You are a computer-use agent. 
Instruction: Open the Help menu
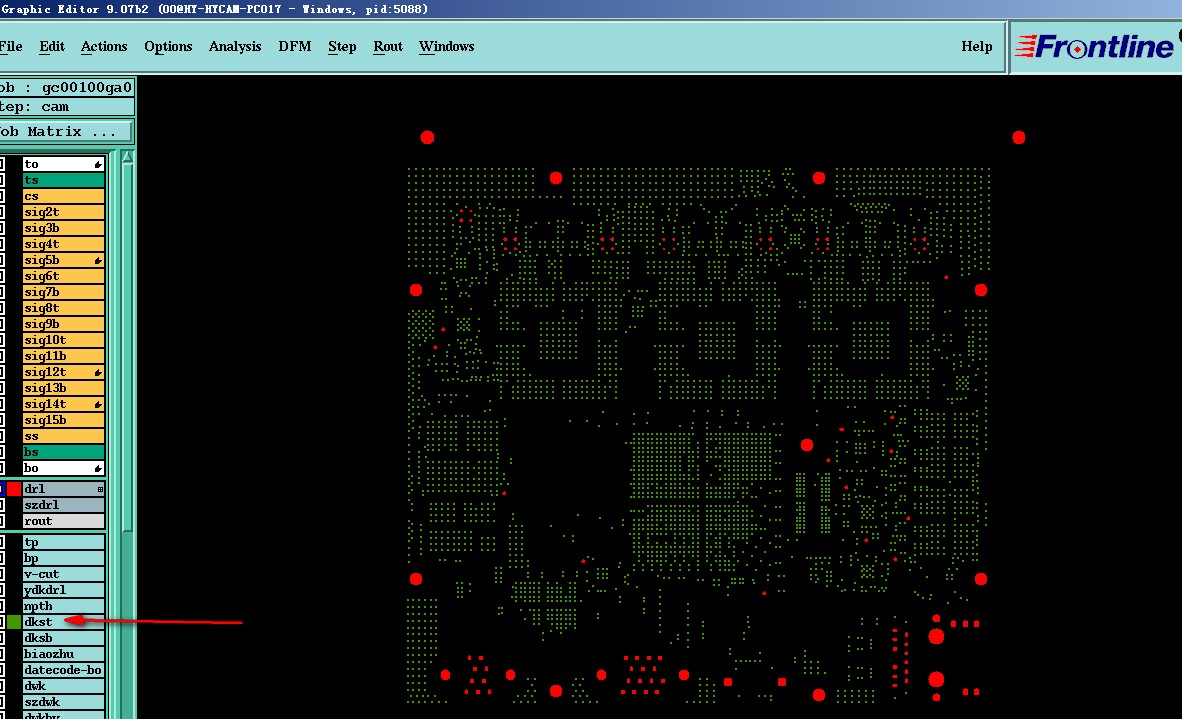pos(977,46)
